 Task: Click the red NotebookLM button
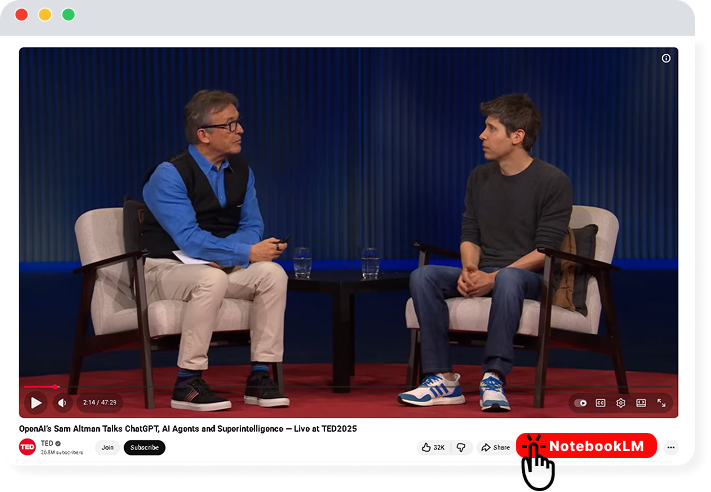click(x=587, y=446)
